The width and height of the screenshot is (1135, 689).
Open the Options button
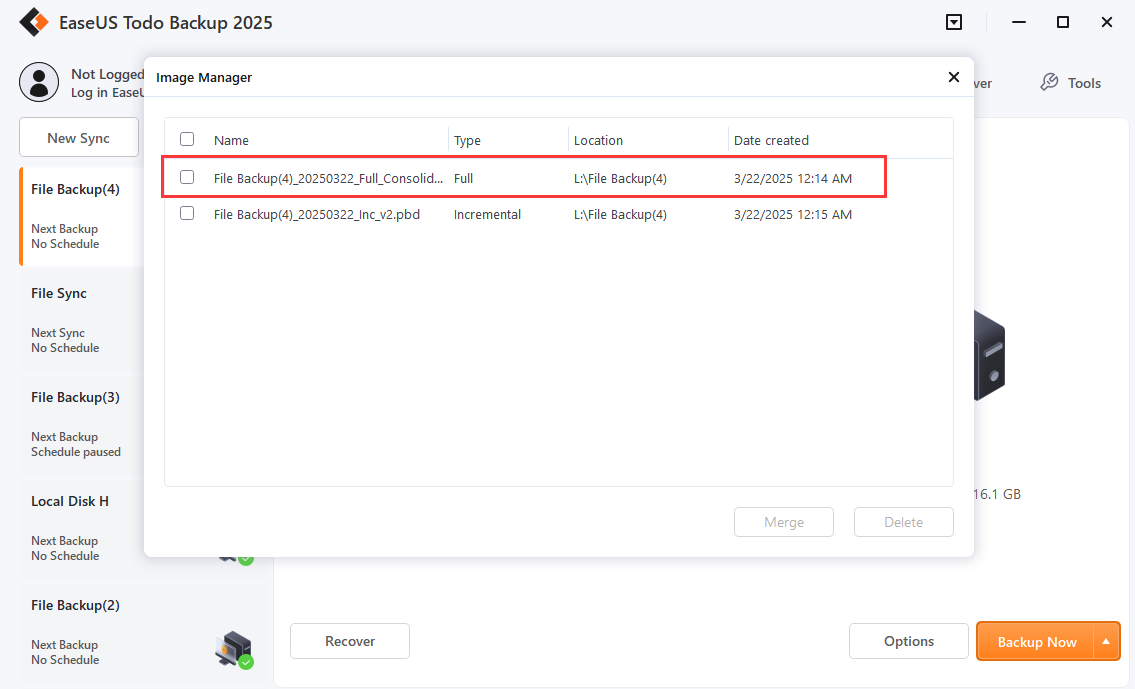pos(908,641)
